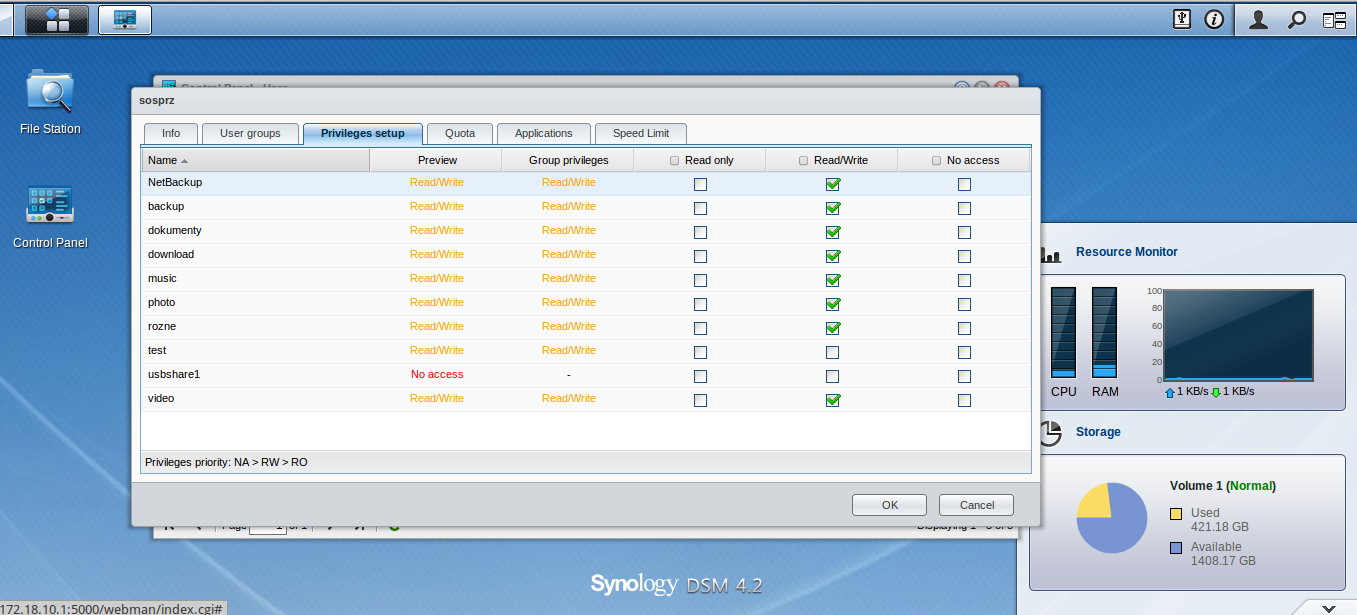
Task: Click blue Available legend swatch
Action: click(1176, 548)
